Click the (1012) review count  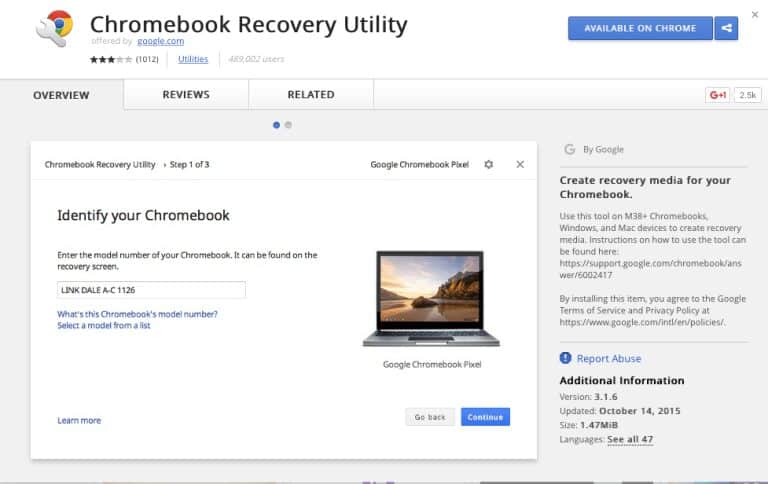coord(147,59)
